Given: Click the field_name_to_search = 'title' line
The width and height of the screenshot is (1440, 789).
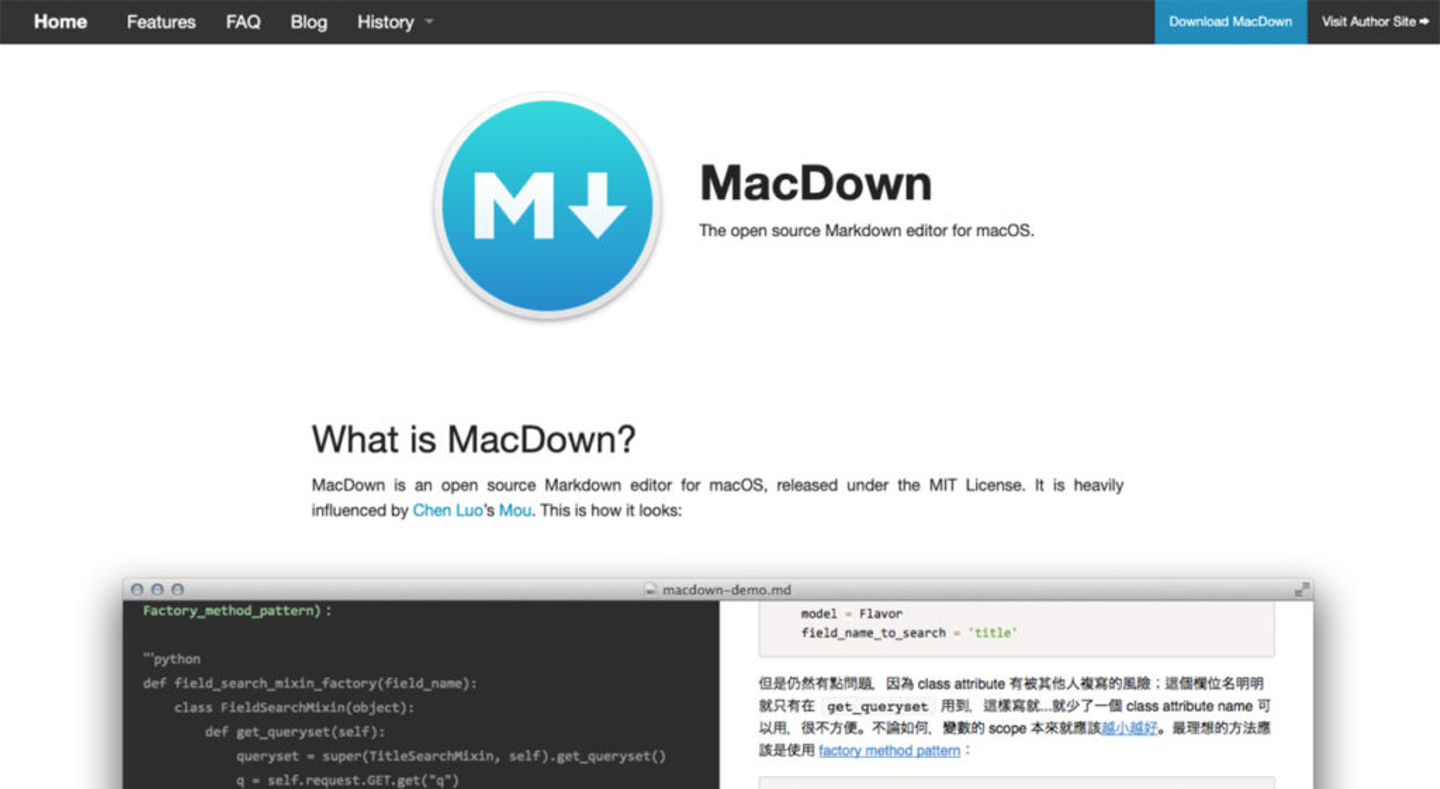Looking at the screenshot, I should [909, 633].
